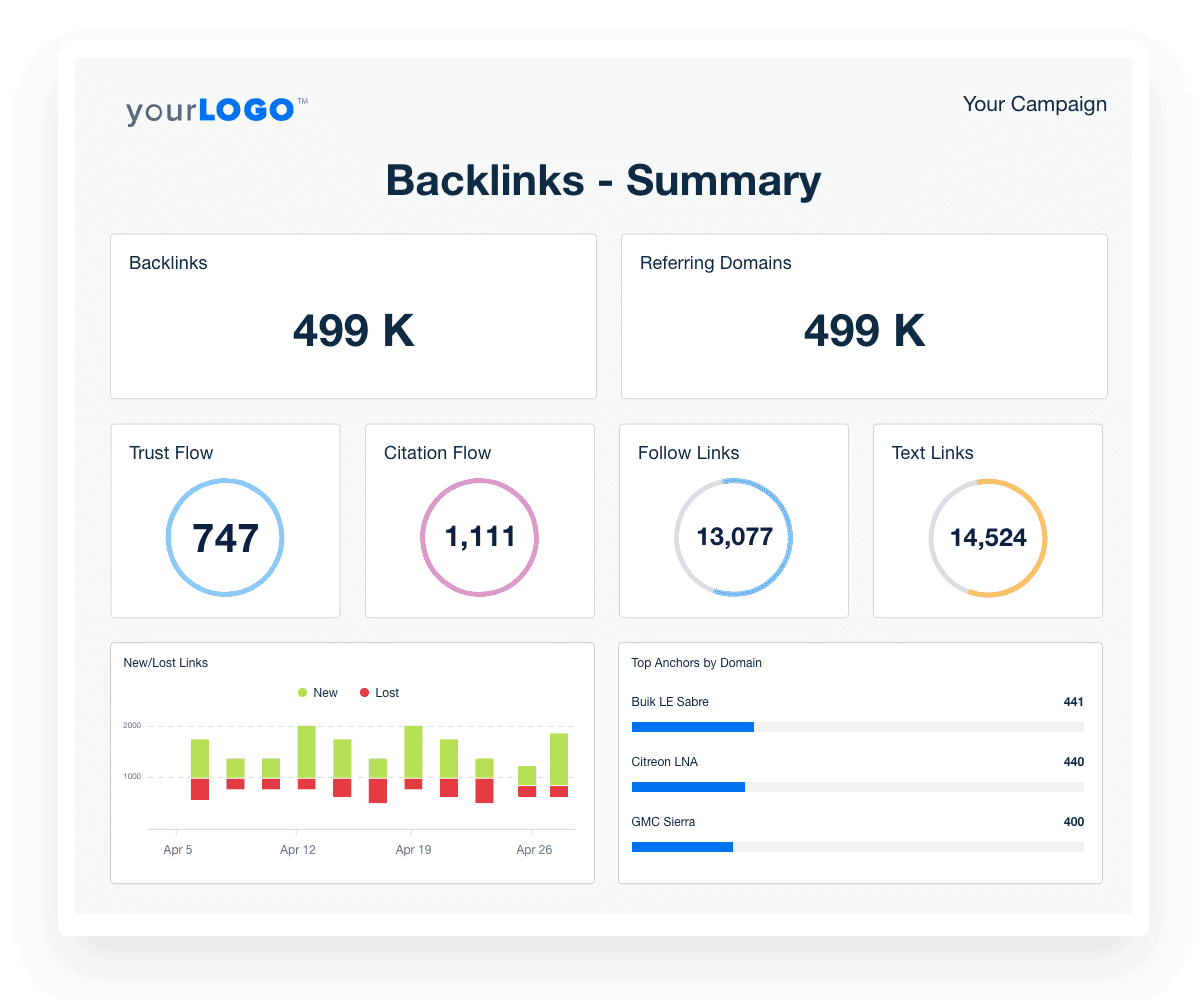This screenshot has width=1200, height=1000.
Task: Click the red Lost legend dot
Action: pyautogui.click(x=364, y=693)
